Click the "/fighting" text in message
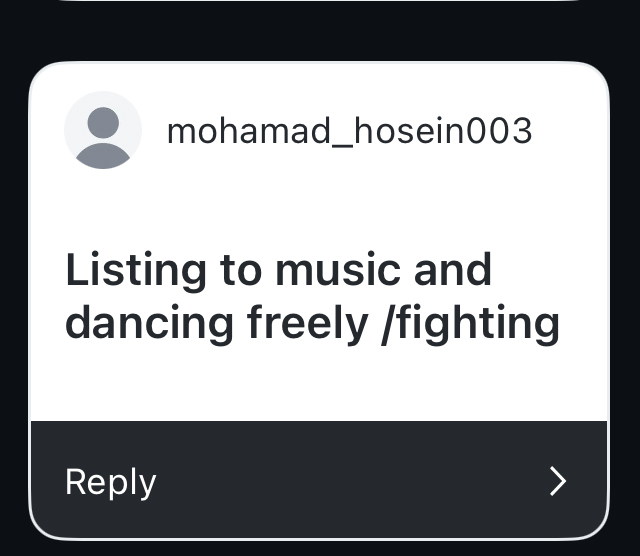The image size is (640, 556). click(x=470, y=324)
